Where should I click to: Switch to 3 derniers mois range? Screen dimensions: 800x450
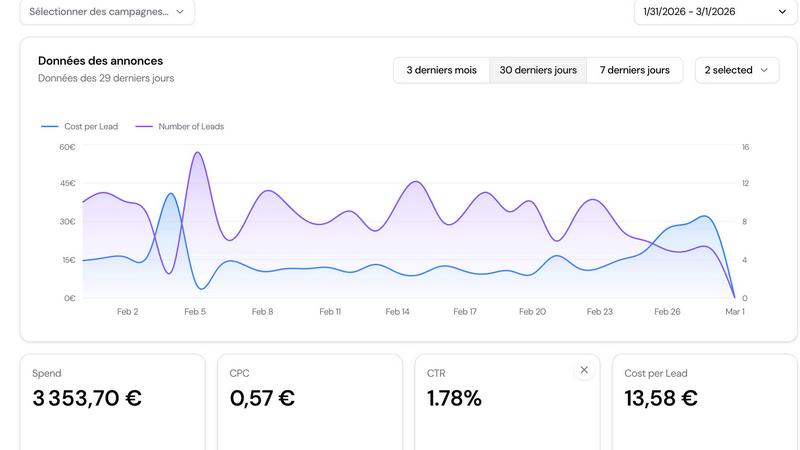(441, 70)
